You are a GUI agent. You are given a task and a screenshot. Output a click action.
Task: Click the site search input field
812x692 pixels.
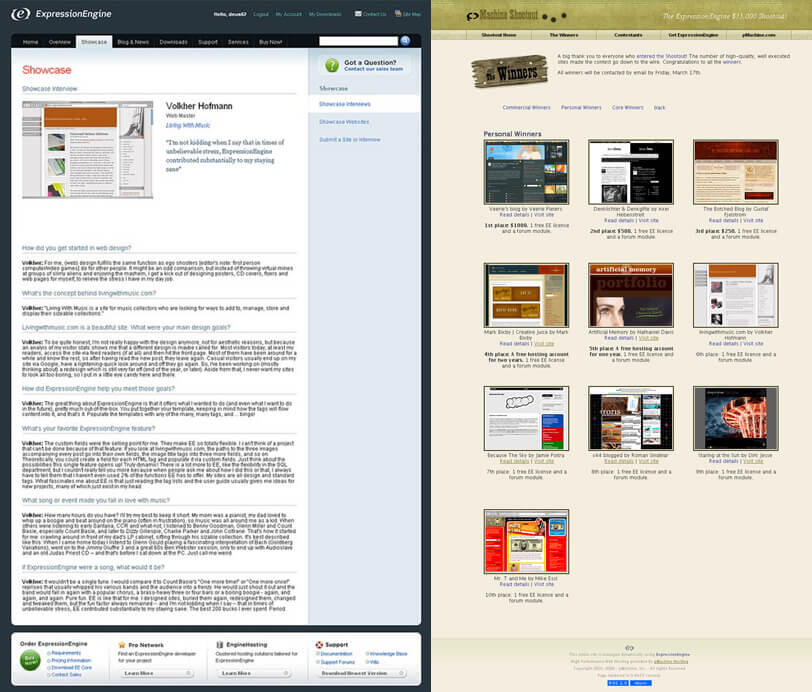click(x=357, y=41)
